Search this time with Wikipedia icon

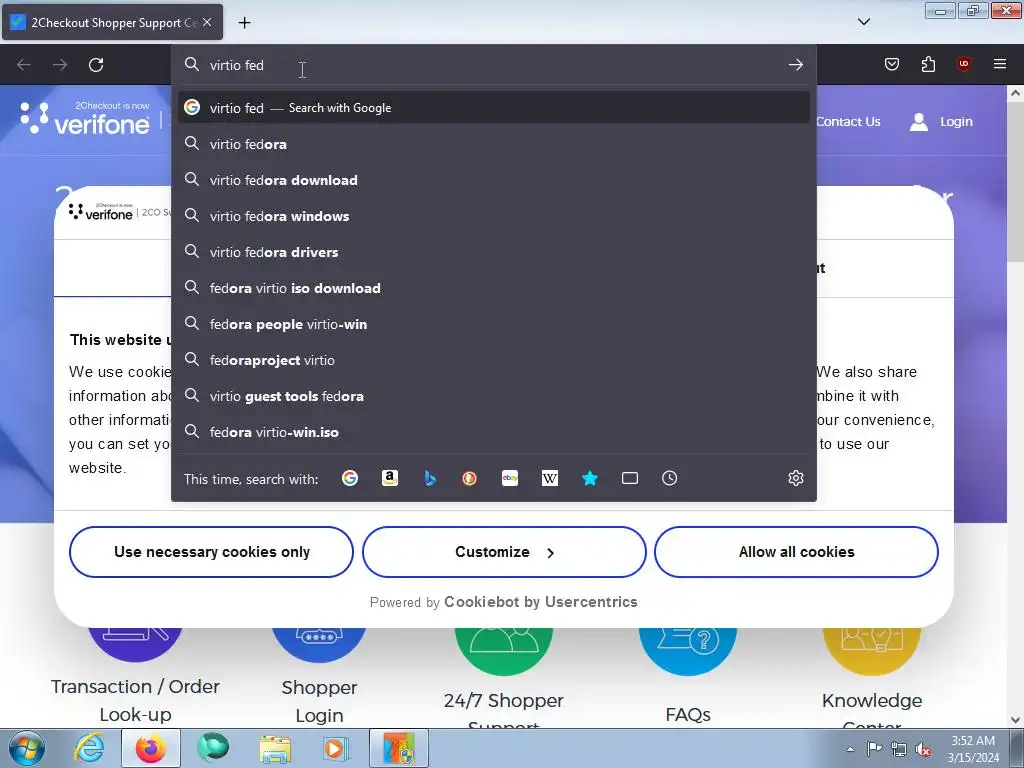[550, 478]
